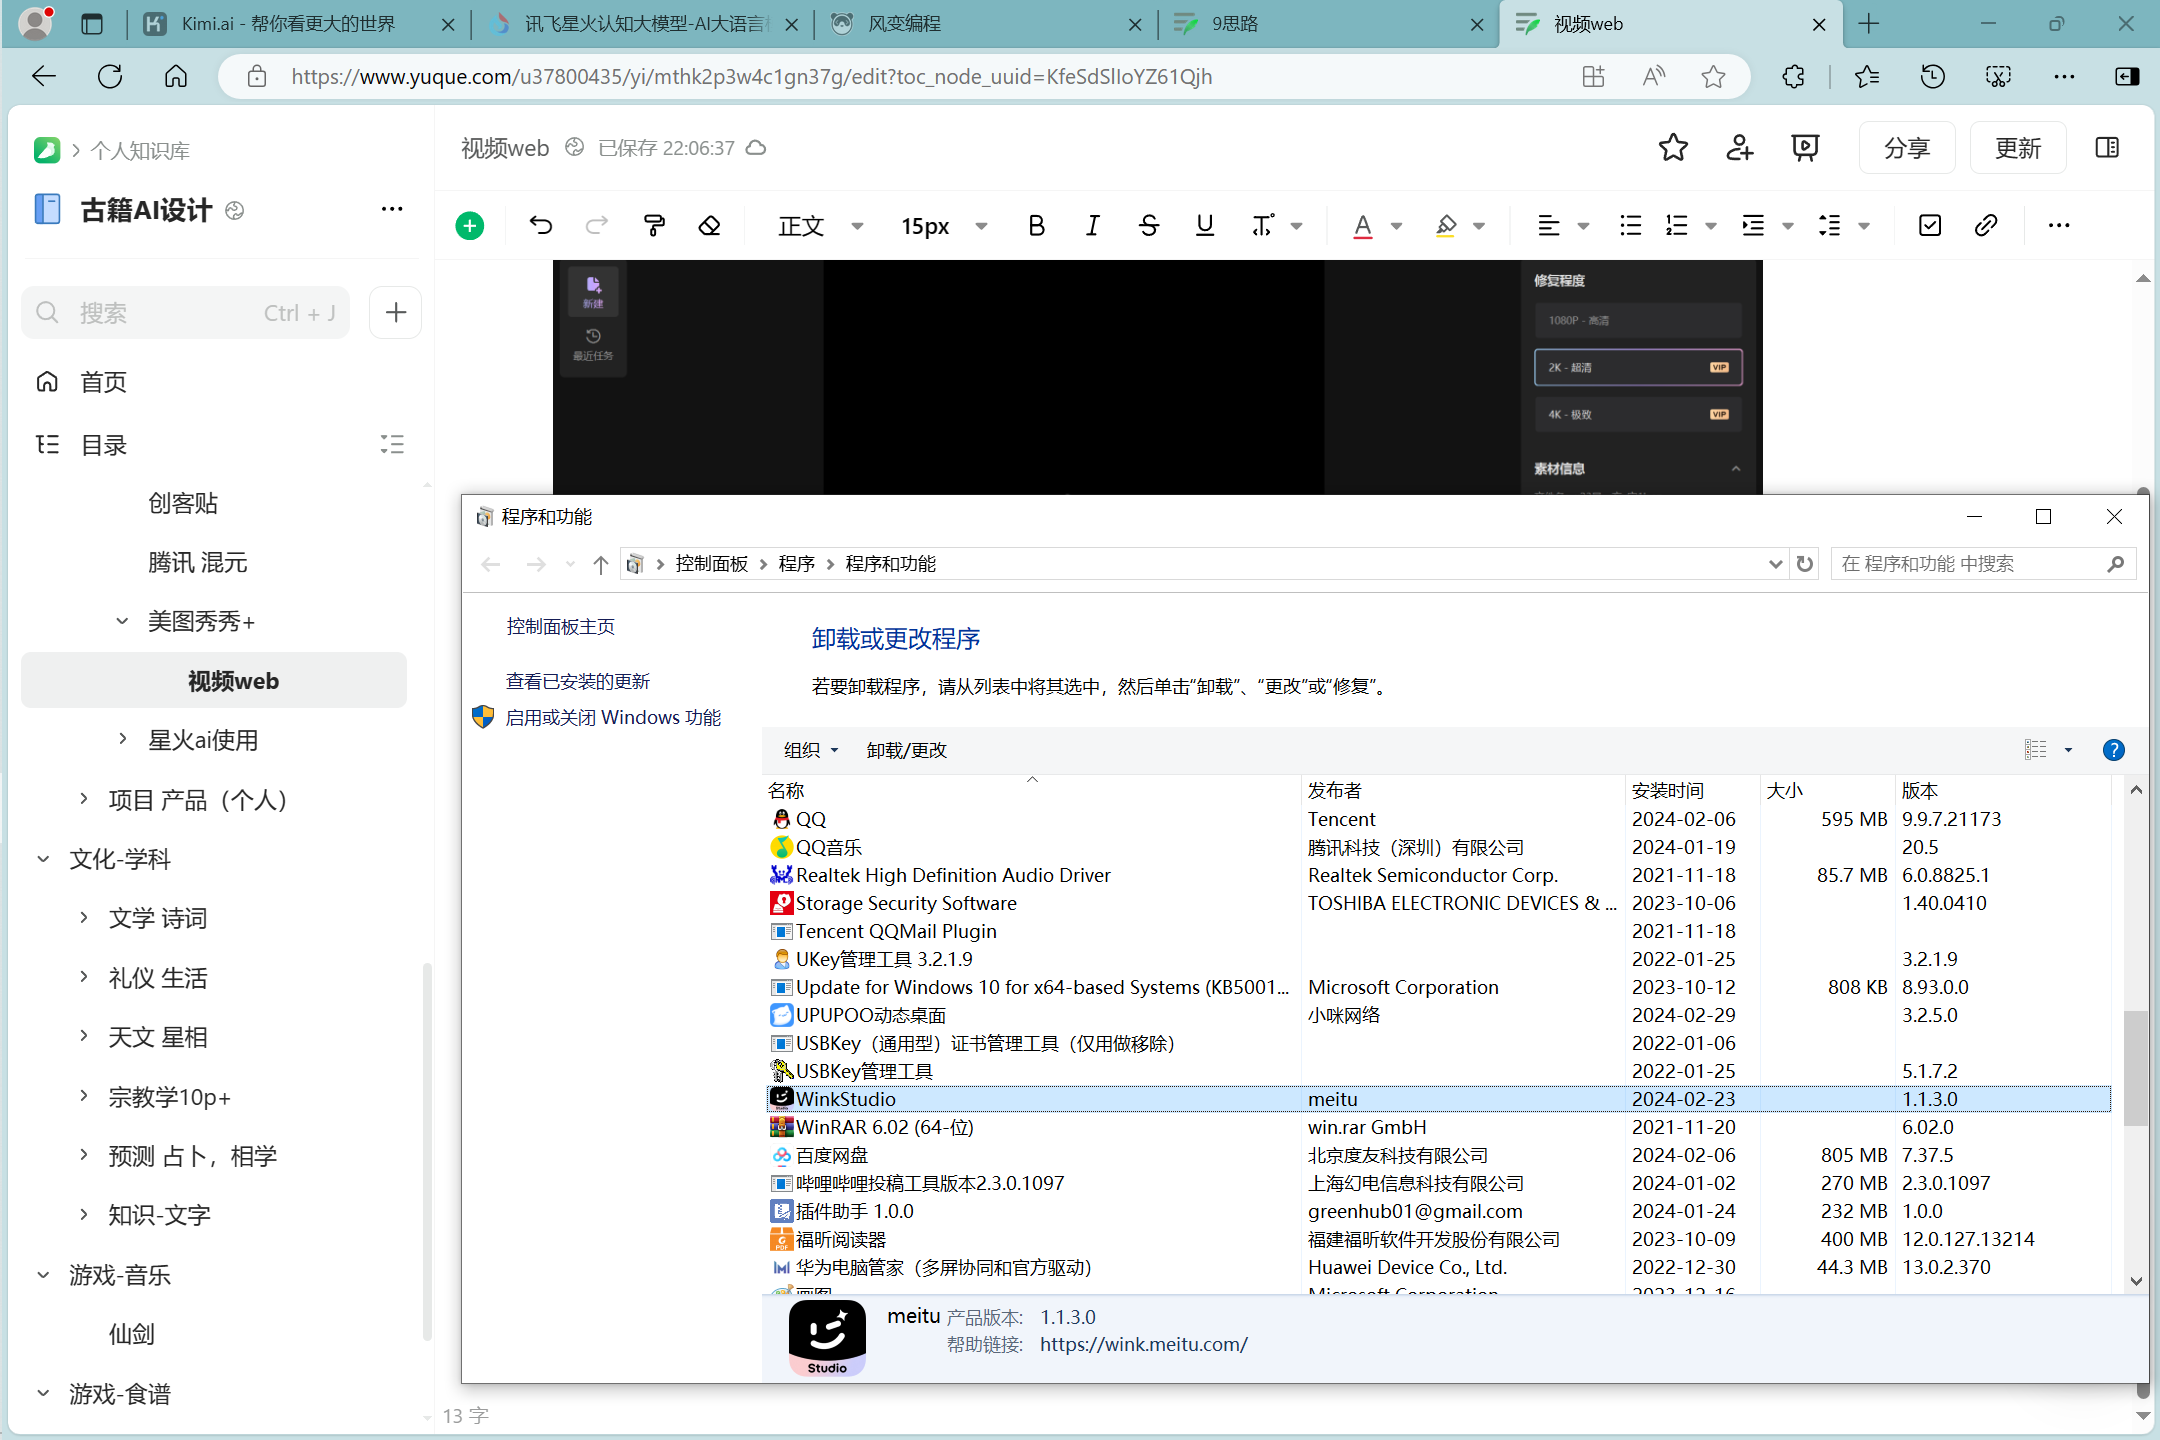Favorite the document with the star icon
The height and width of the screenshot is (1440, 2160).
point(1673,148)
